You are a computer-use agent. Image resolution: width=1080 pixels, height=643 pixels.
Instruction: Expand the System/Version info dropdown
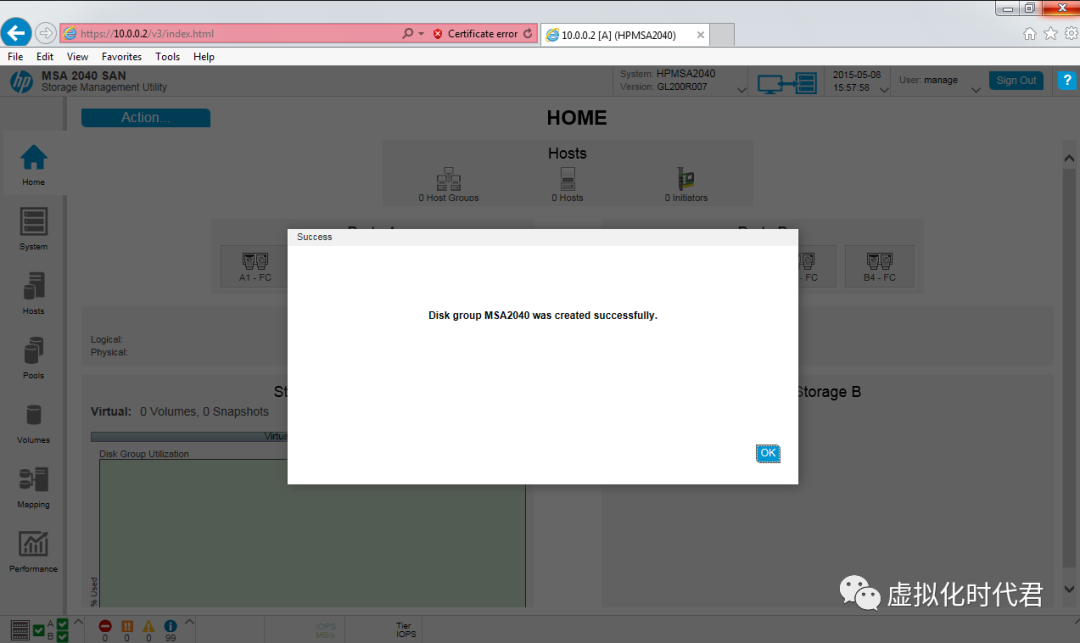(741, 89)
